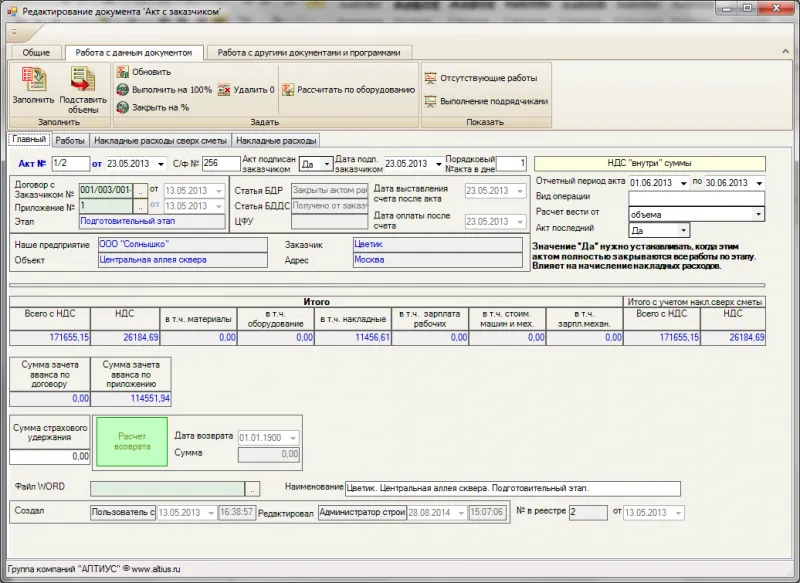Show Отсутствующие работы report

pos(431,77)
